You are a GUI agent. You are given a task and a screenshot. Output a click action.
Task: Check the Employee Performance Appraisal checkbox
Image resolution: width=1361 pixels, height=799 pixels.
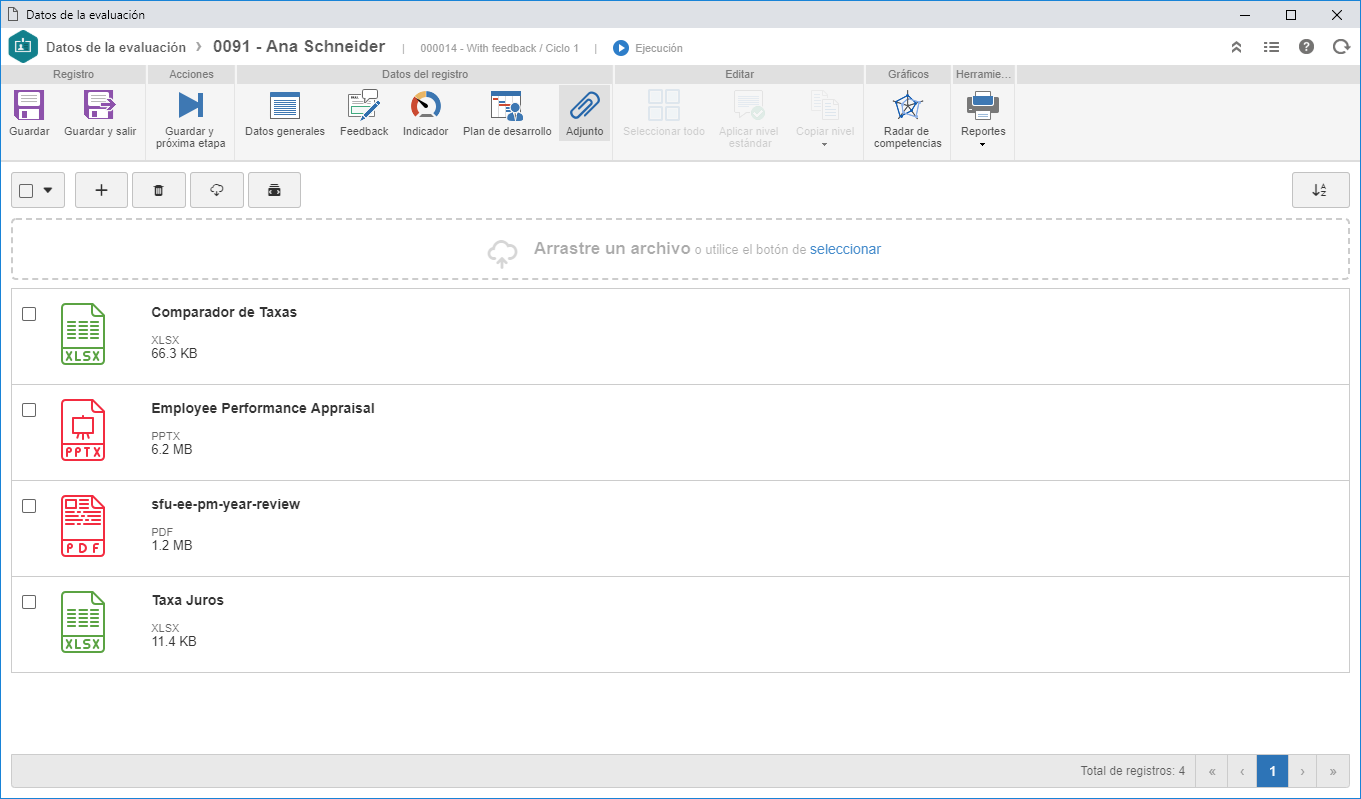click(x=29, y=410)
